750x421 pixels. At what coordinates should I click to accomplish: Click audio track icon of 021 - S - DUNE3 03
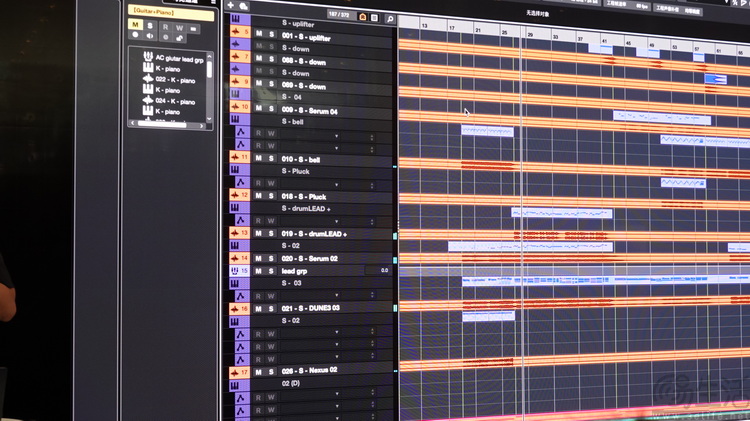[x=235, y=309]
